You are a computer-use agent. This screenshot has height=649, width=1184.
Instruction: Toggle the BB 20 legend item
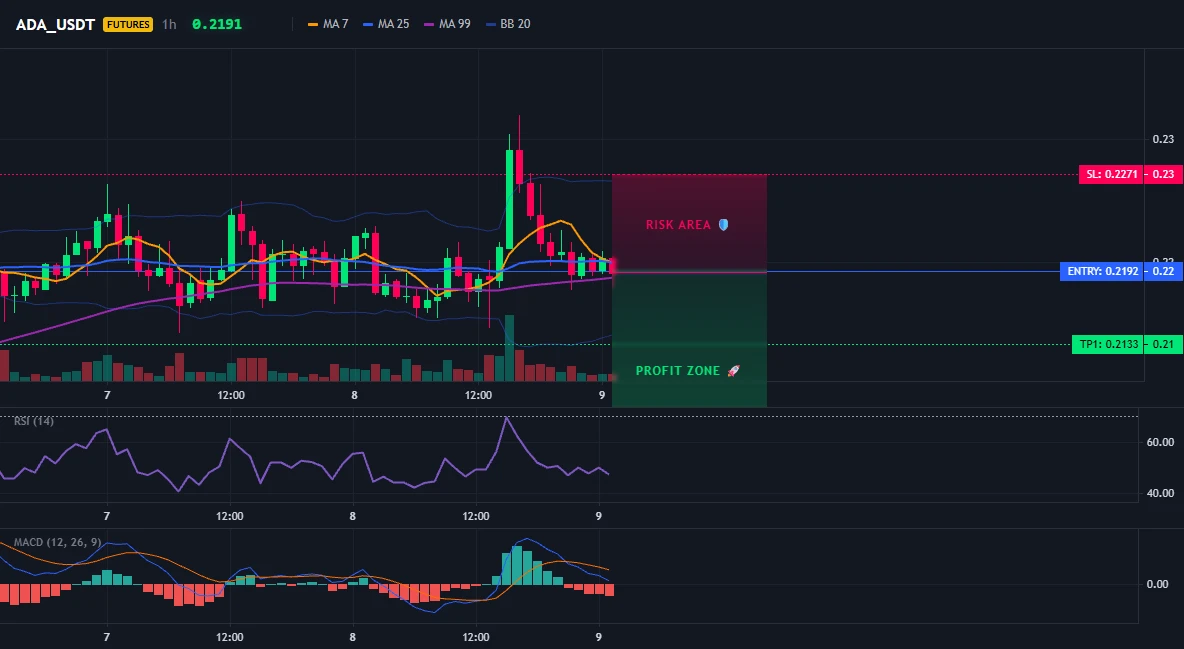coord(508,24)
